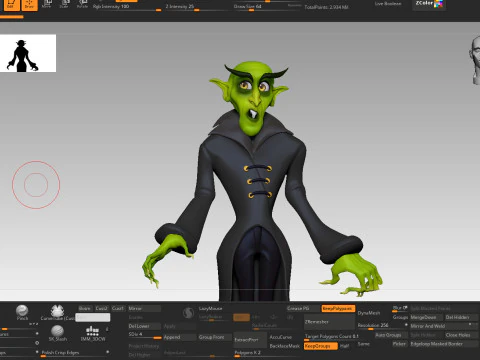This screenshot has width=480, height=360.
Task: Adjust the LazyRadius slider
Action: pyautogui.click(x=215, y=317)
